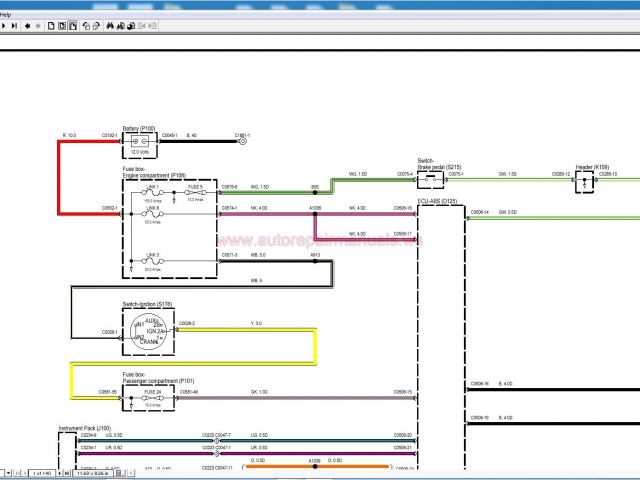
Task: Open the page layout icon in the status bar
Action: (x=119, y=472)
